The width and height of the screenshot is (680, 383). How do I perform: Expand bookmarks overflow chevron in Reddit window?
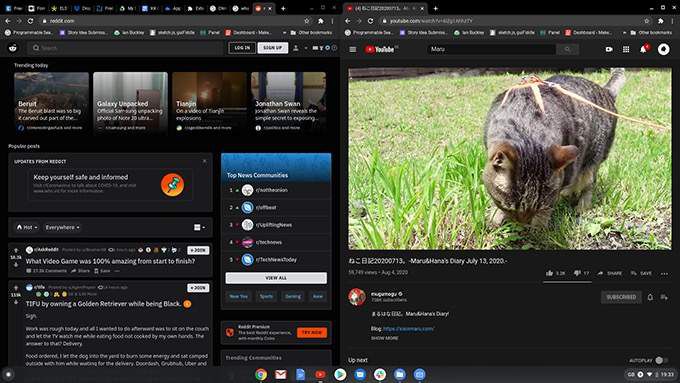coord(284,33)
